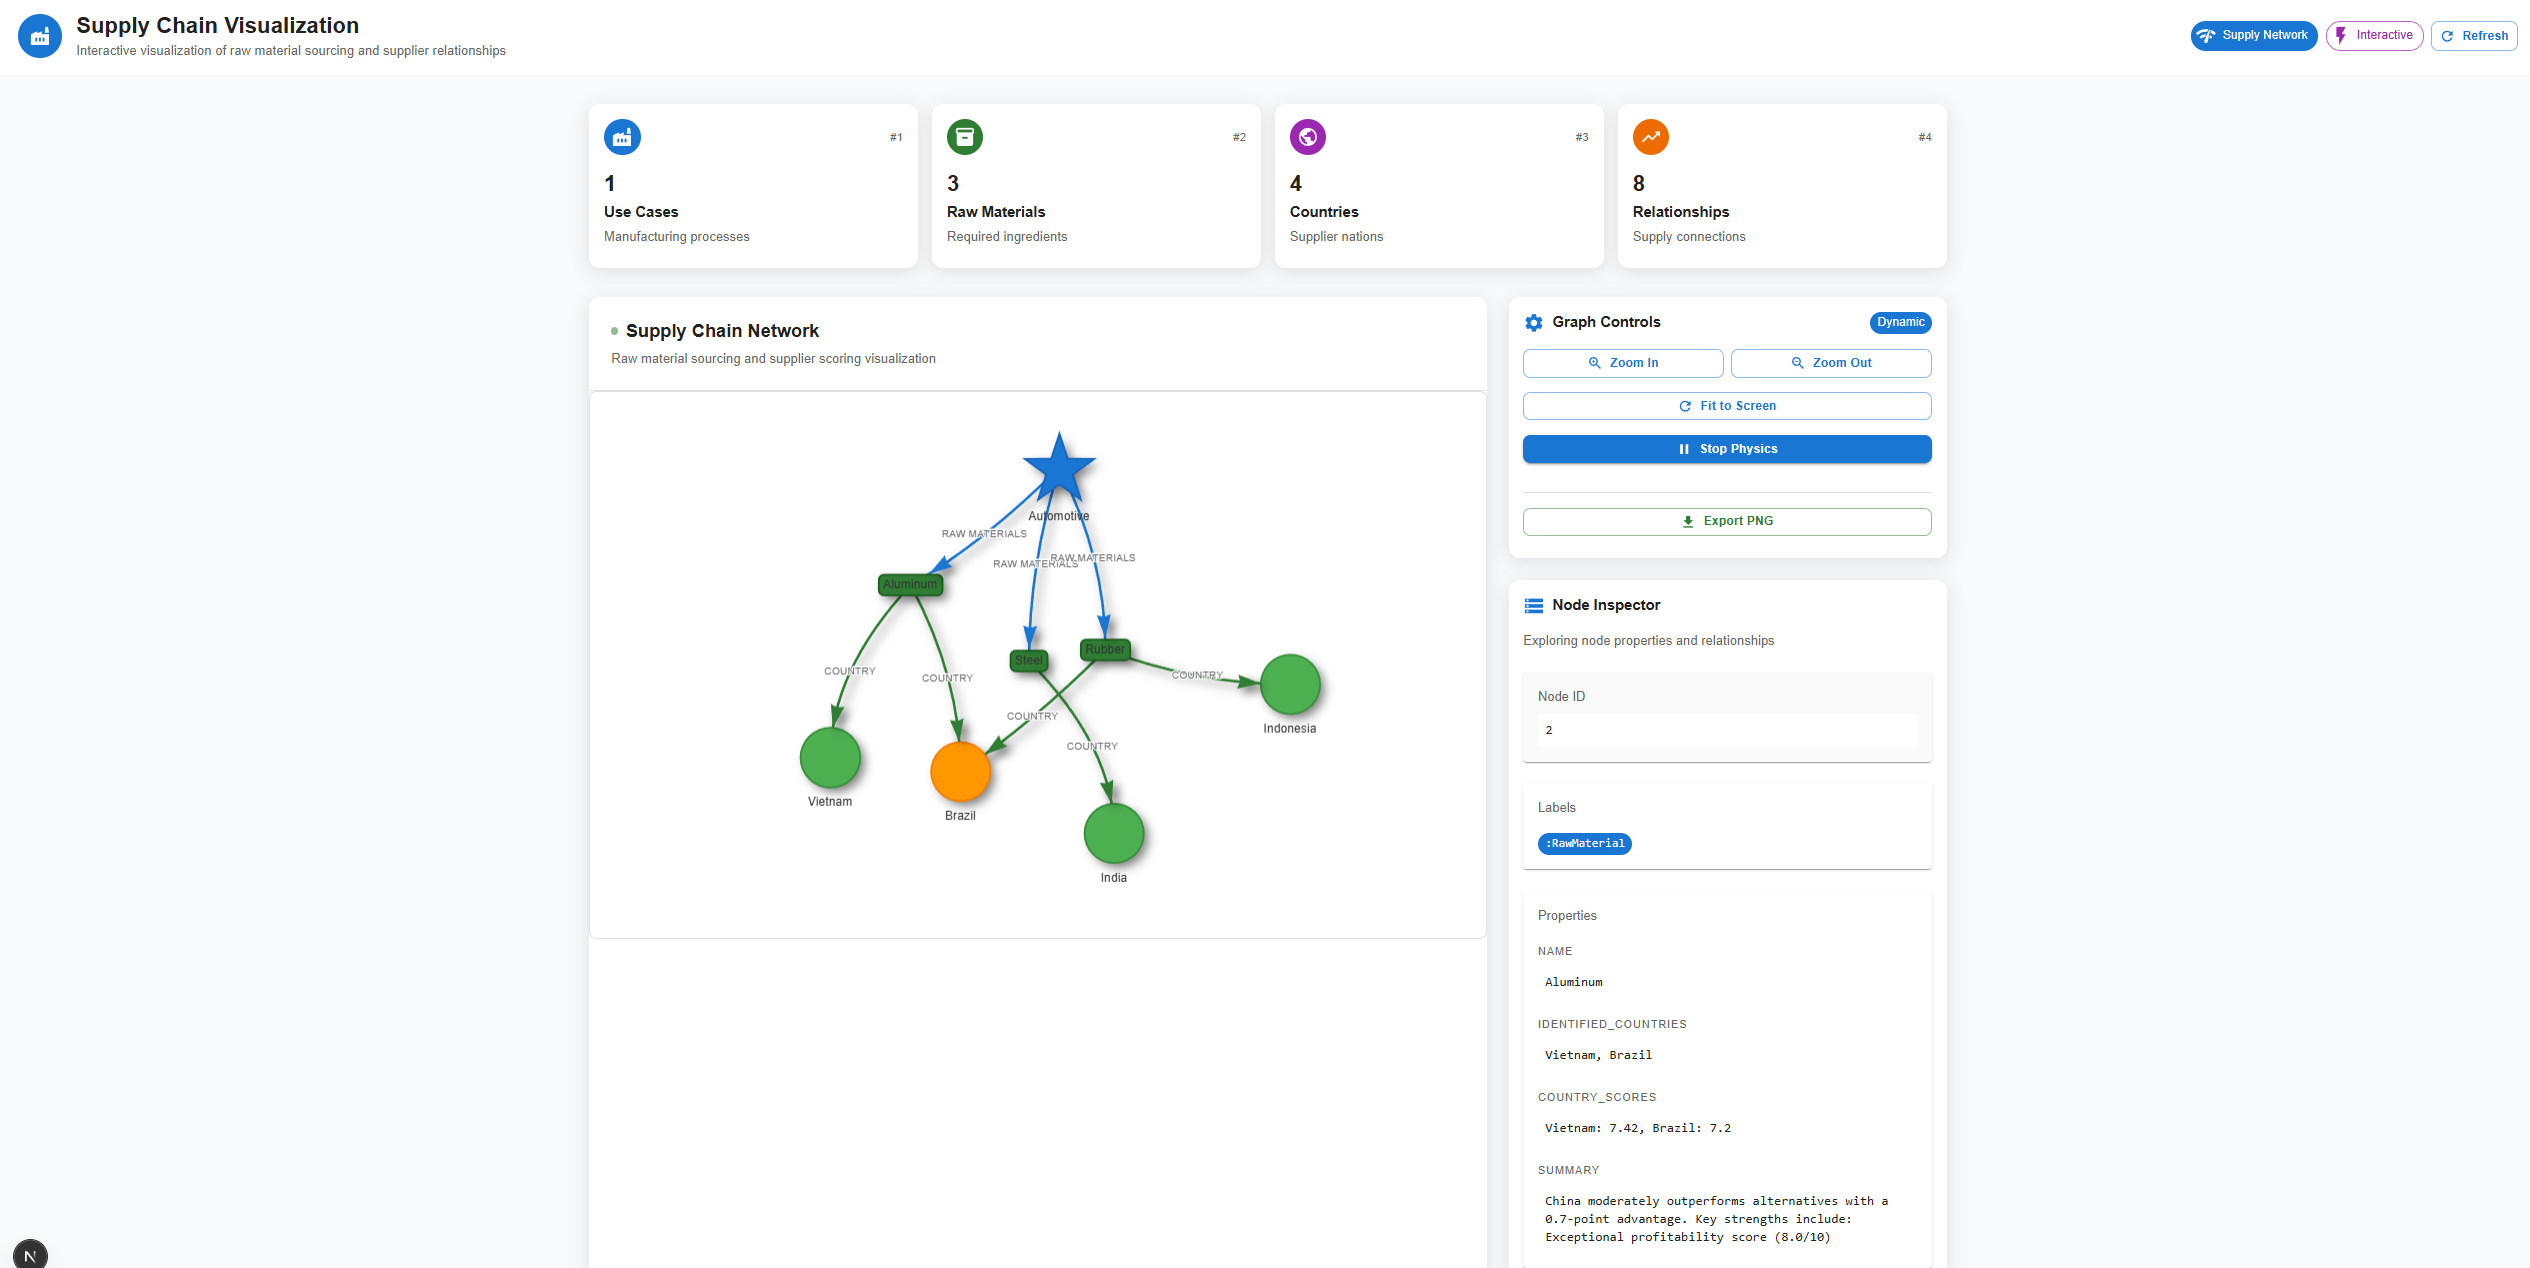Screen dimensions: 2530x1268
Task: Click the blue Use Cases card icon
Action: click(x=622, y=137)
